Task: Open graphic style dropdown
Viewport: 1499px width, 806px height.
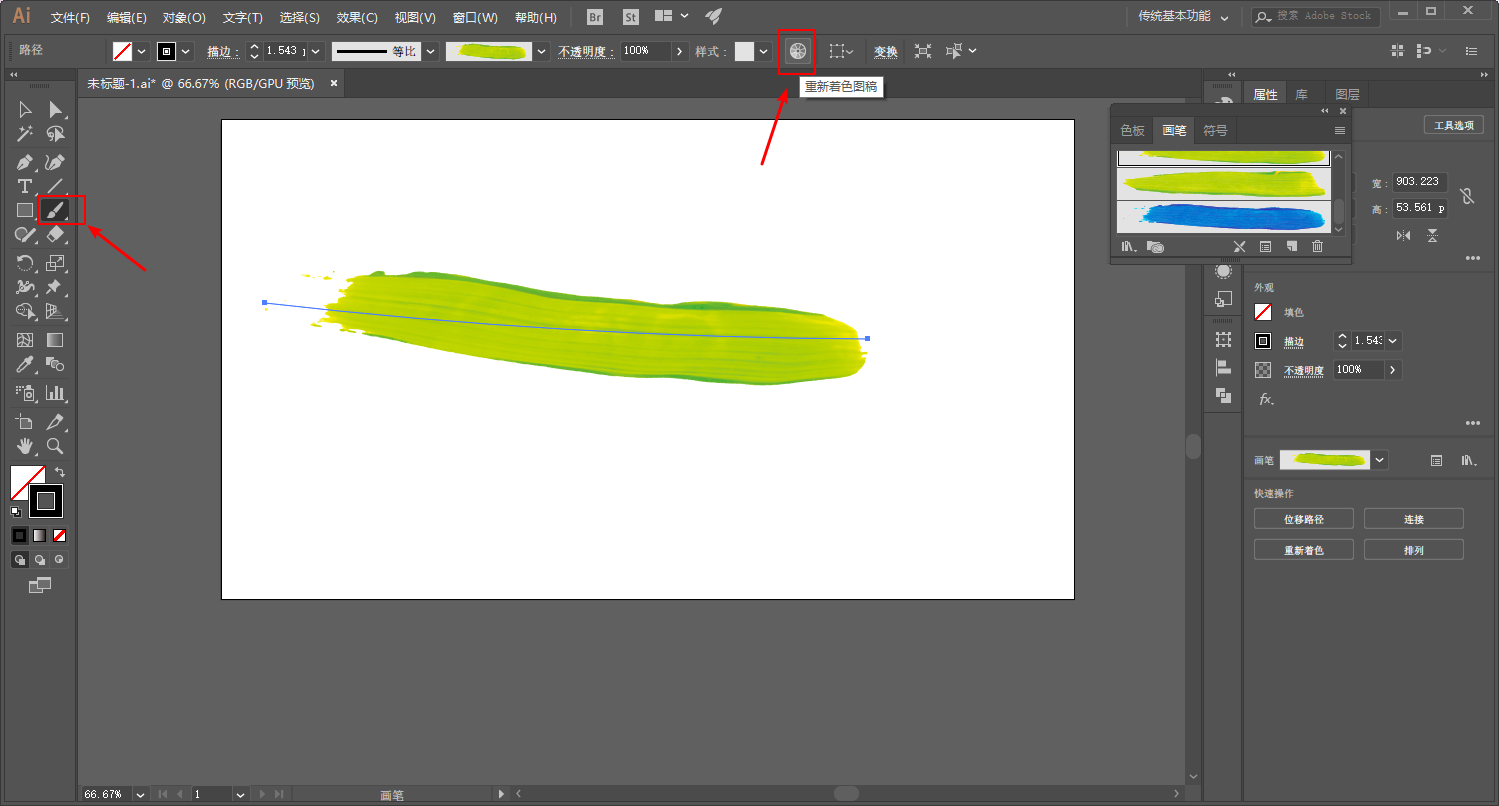Action: (764, 51)
